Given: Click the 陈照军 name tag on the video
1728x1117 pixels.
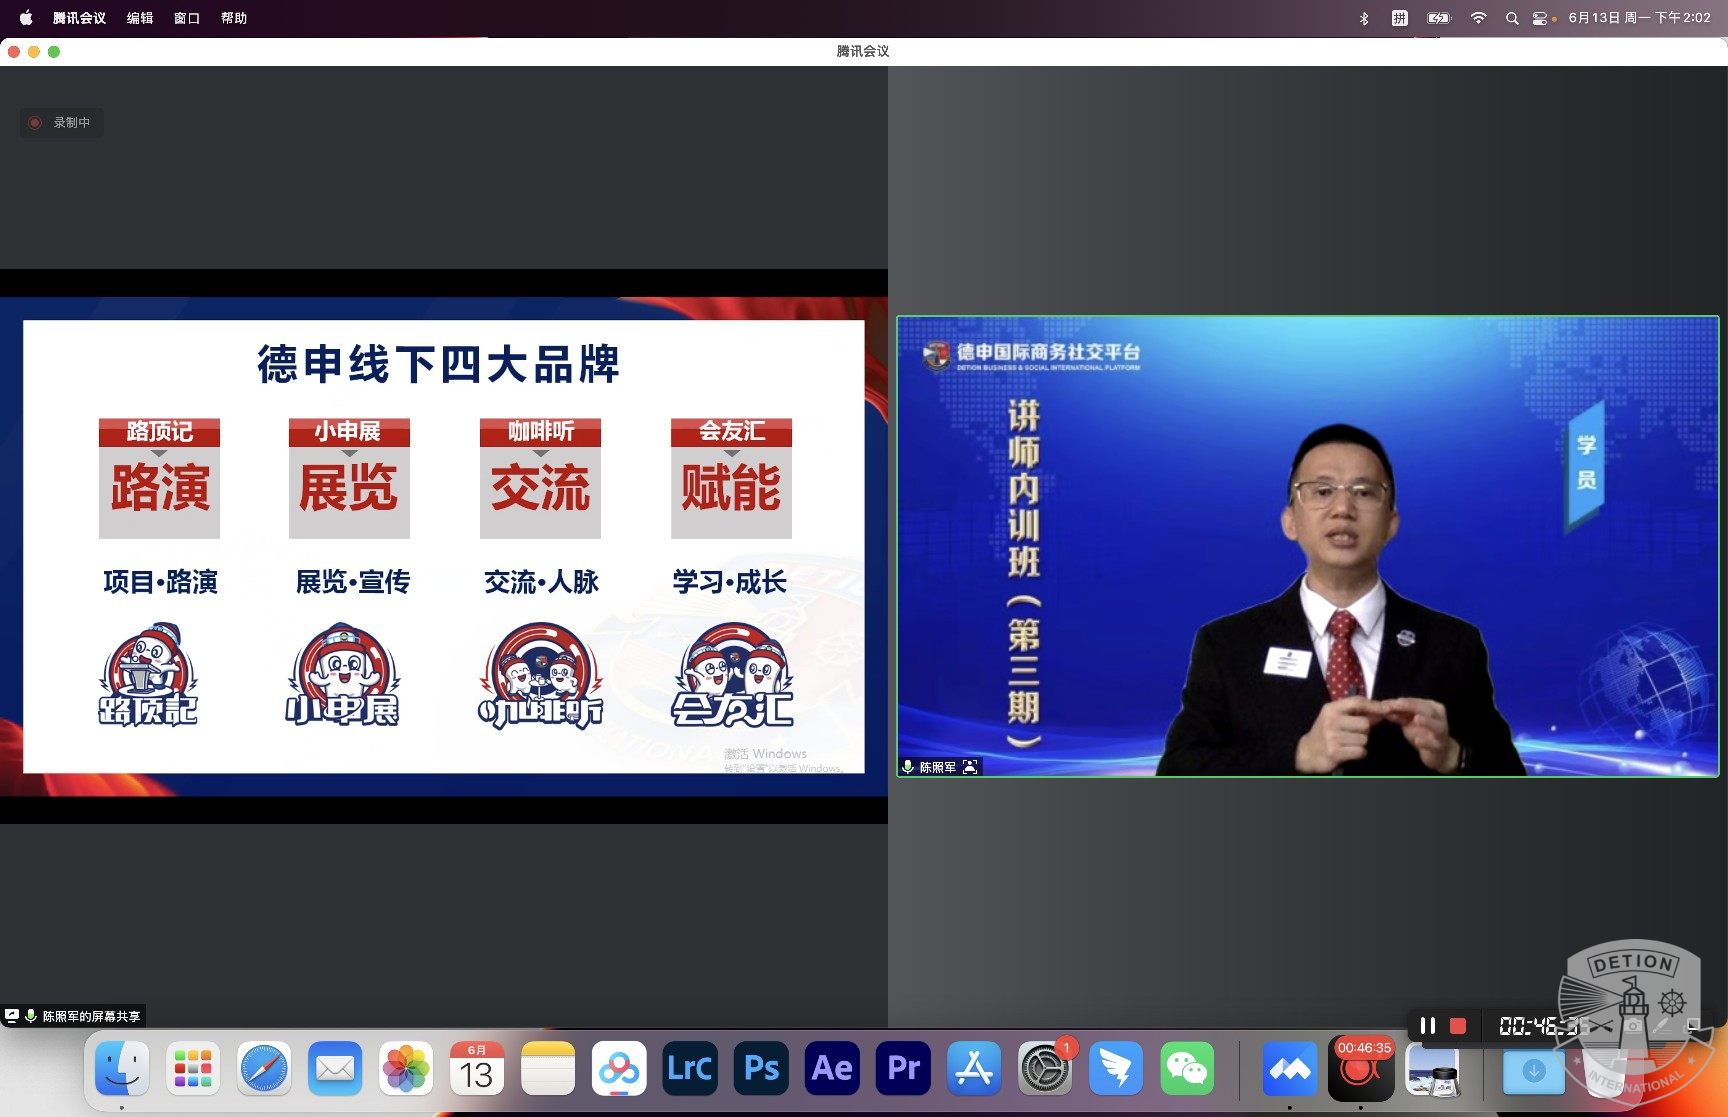Looking at the screenshot, I should coord(938,767).
